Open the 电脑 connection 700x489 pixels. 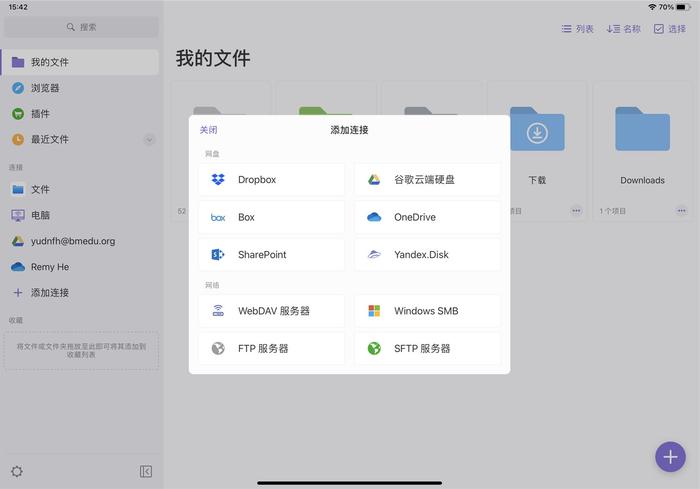pyautogui.click(x=80, y=215)
